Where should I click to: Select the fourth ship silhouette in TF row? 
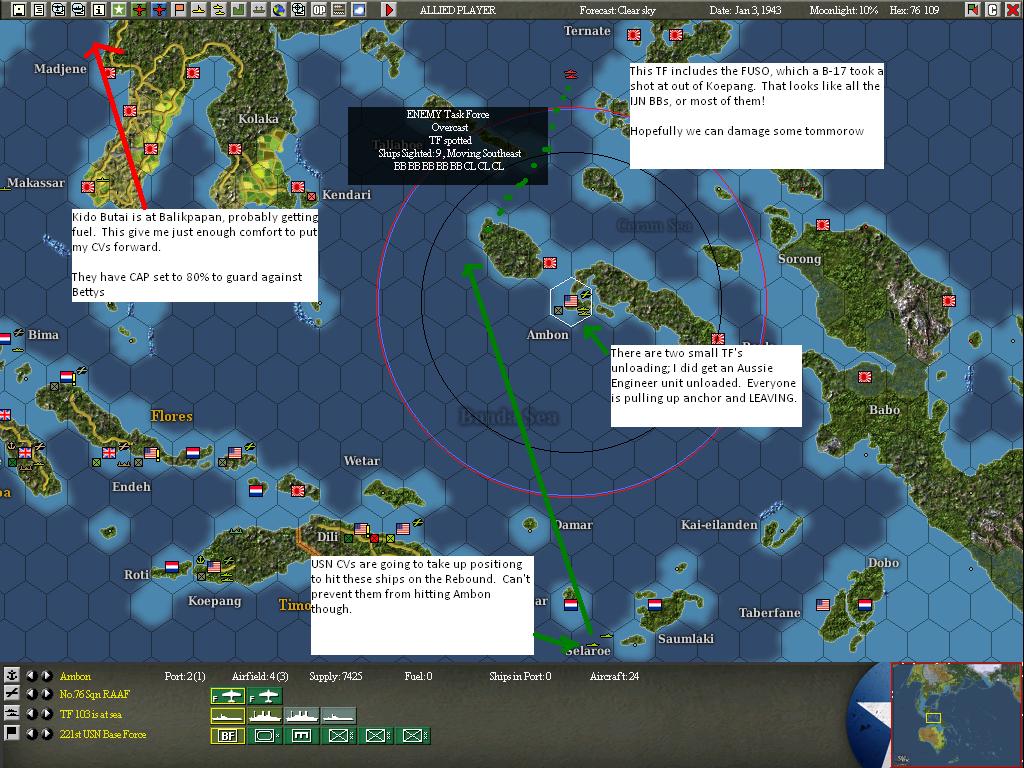[338, 716]
